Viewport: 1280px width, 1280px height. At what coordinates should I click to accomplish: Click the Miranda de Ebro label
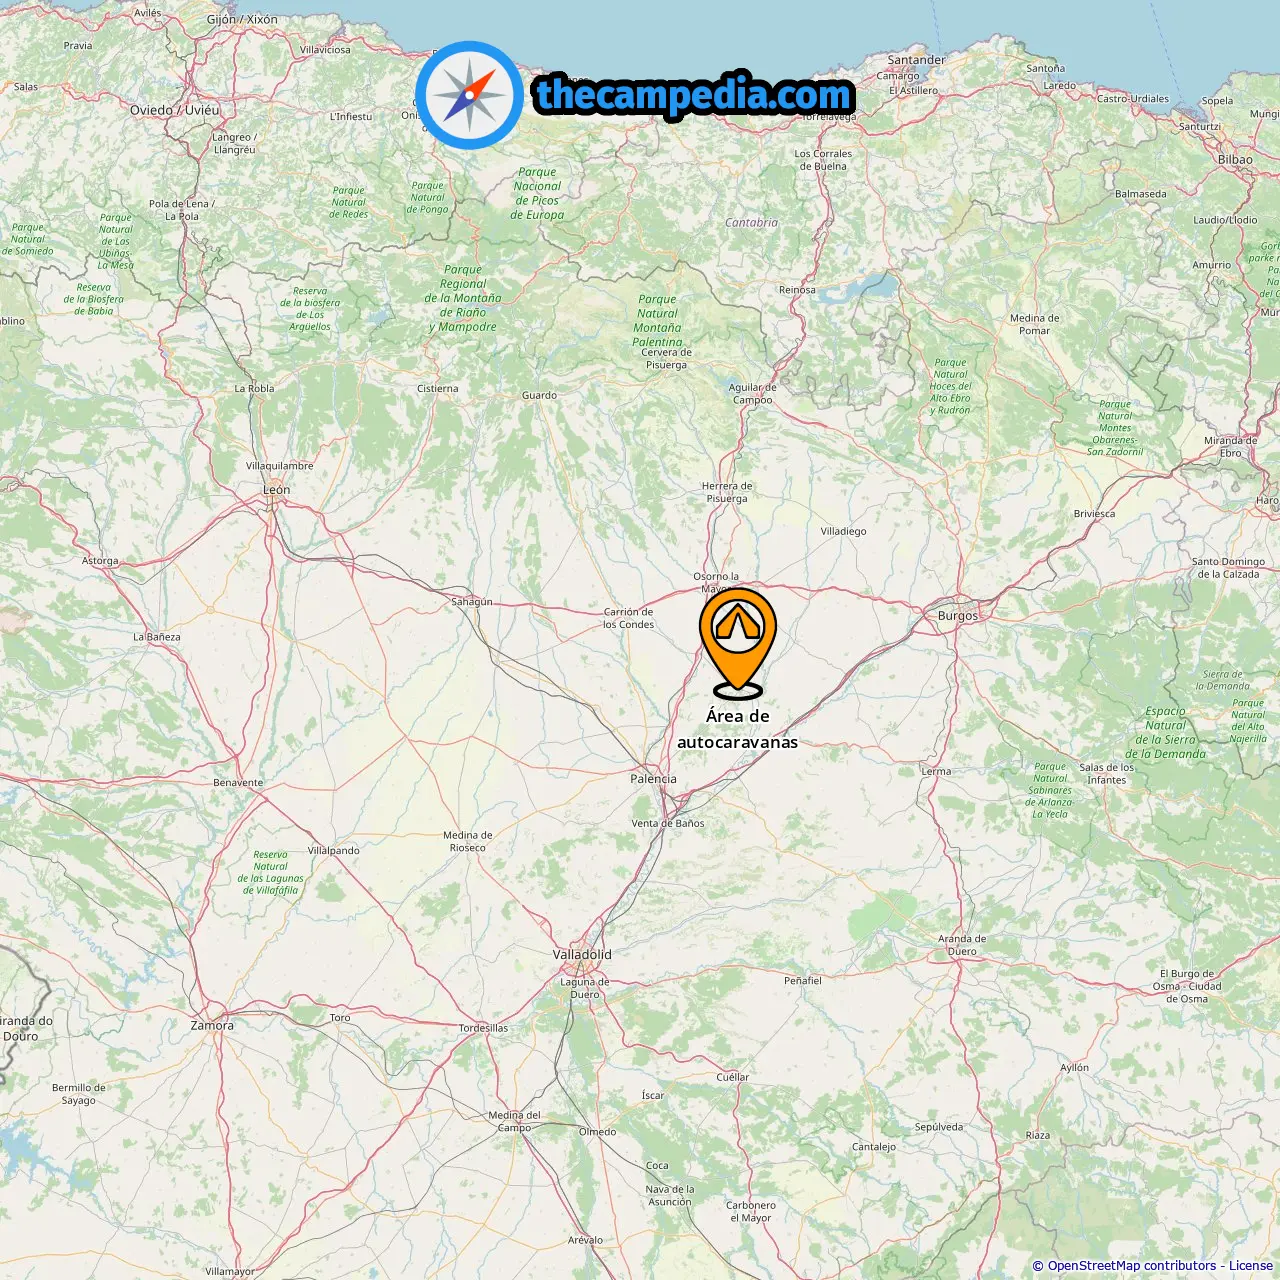1231,446
